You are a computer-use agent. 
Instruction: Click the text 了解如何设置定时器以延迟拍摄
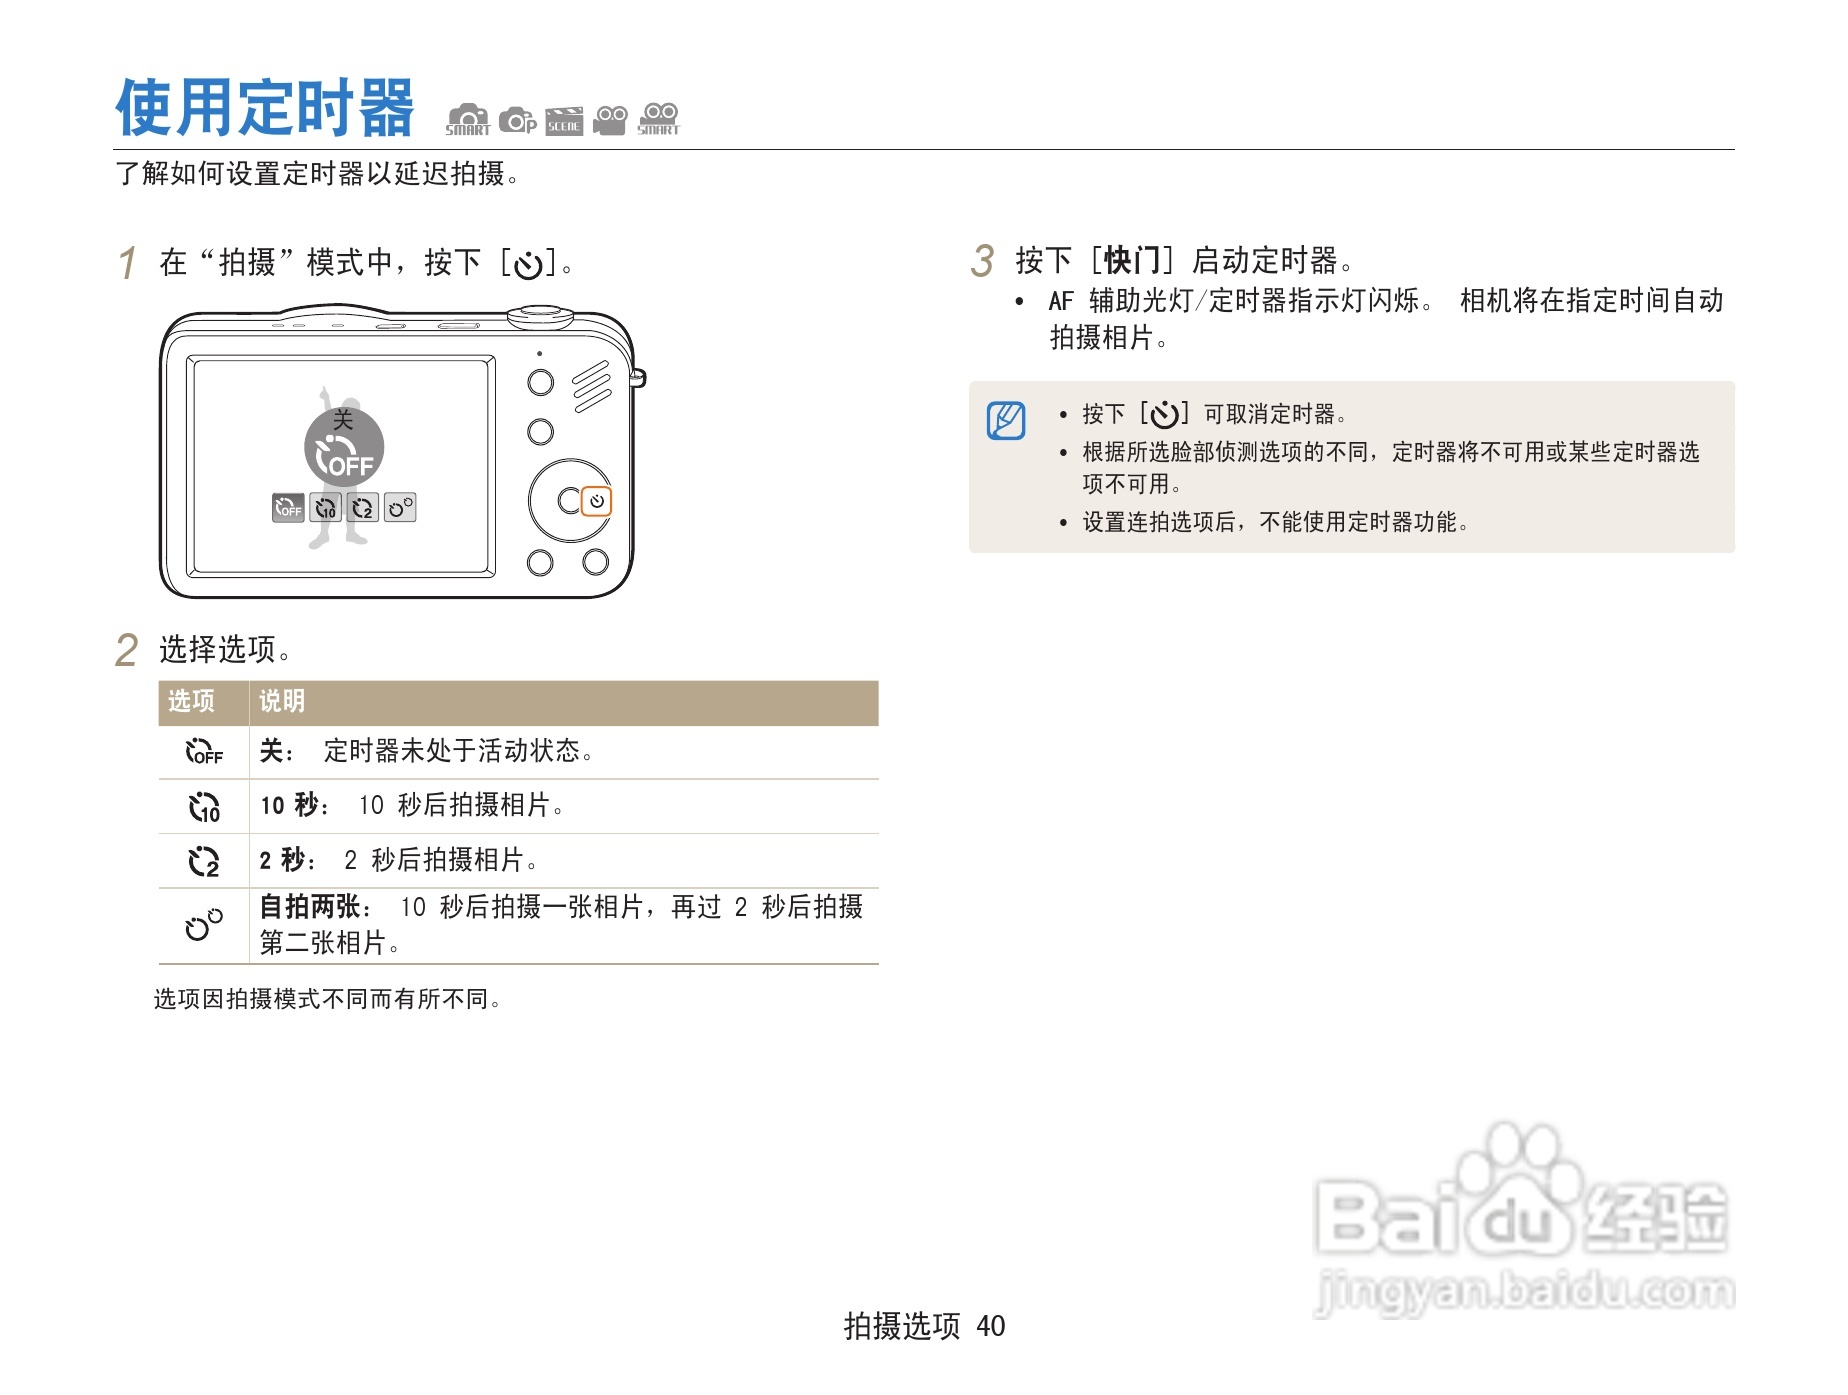coord(317,174)
